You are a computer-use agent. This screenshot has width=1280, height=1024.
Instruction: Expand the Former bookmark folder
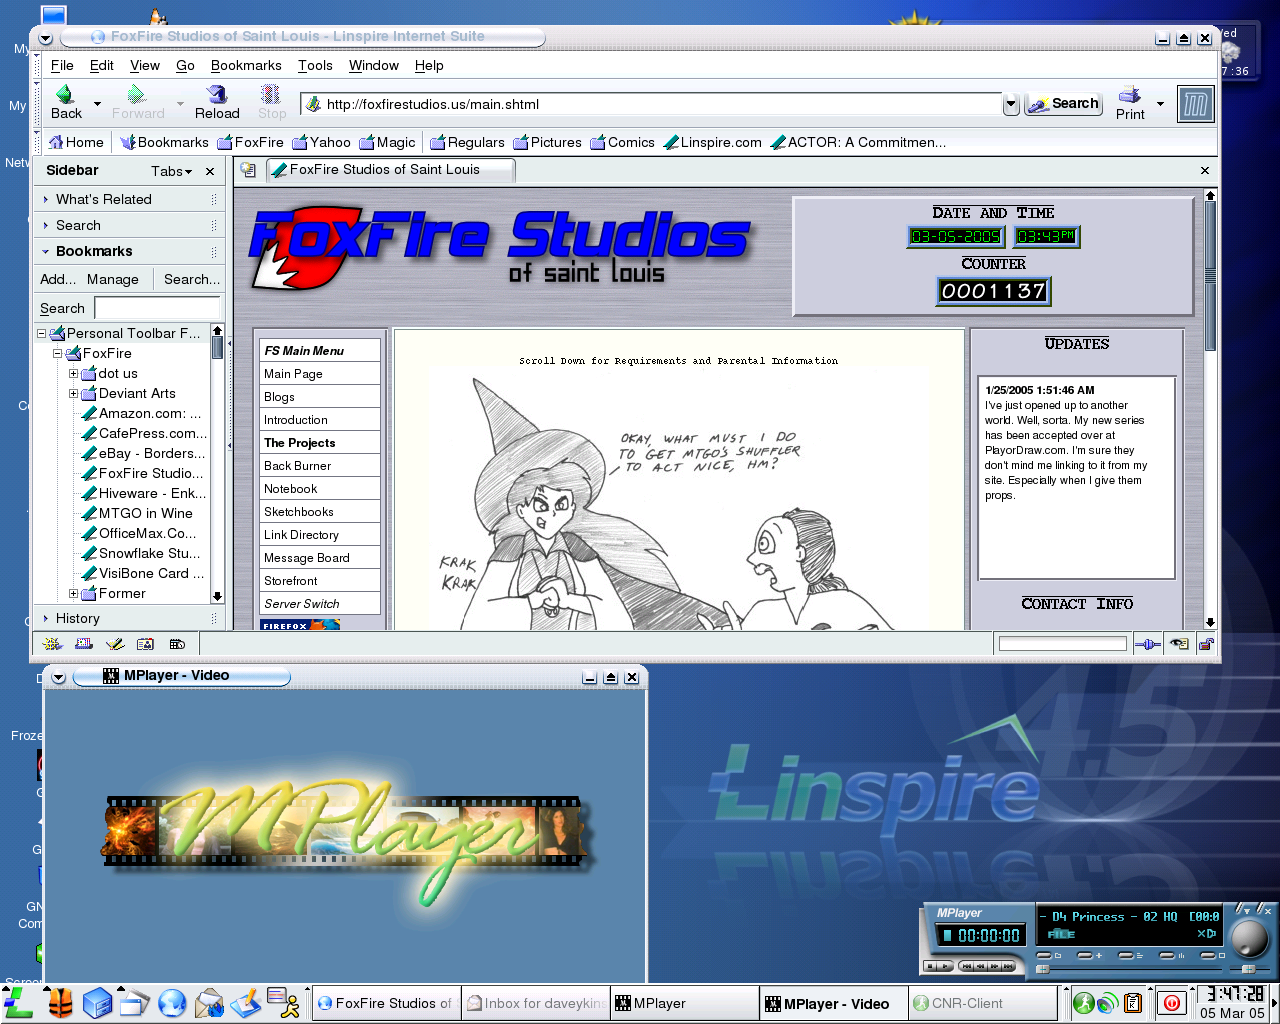click(73, 594)
